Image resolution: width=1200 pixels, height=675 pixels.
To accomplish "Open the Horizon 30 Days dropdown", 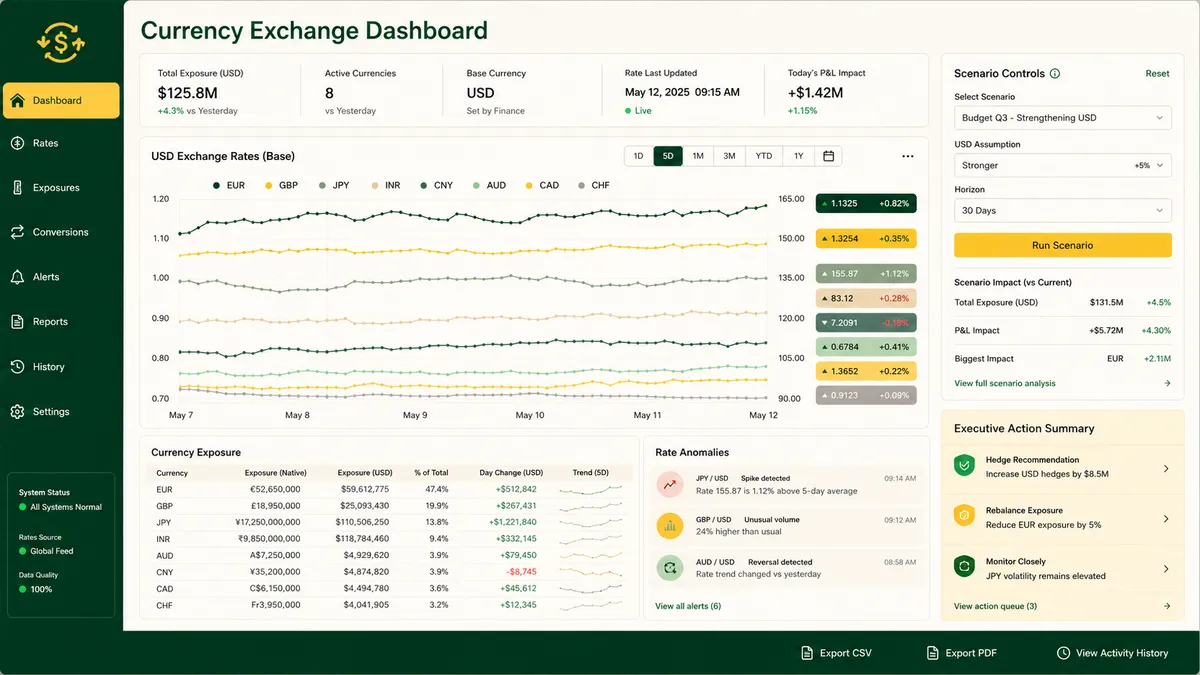I will pos(1063,211).
